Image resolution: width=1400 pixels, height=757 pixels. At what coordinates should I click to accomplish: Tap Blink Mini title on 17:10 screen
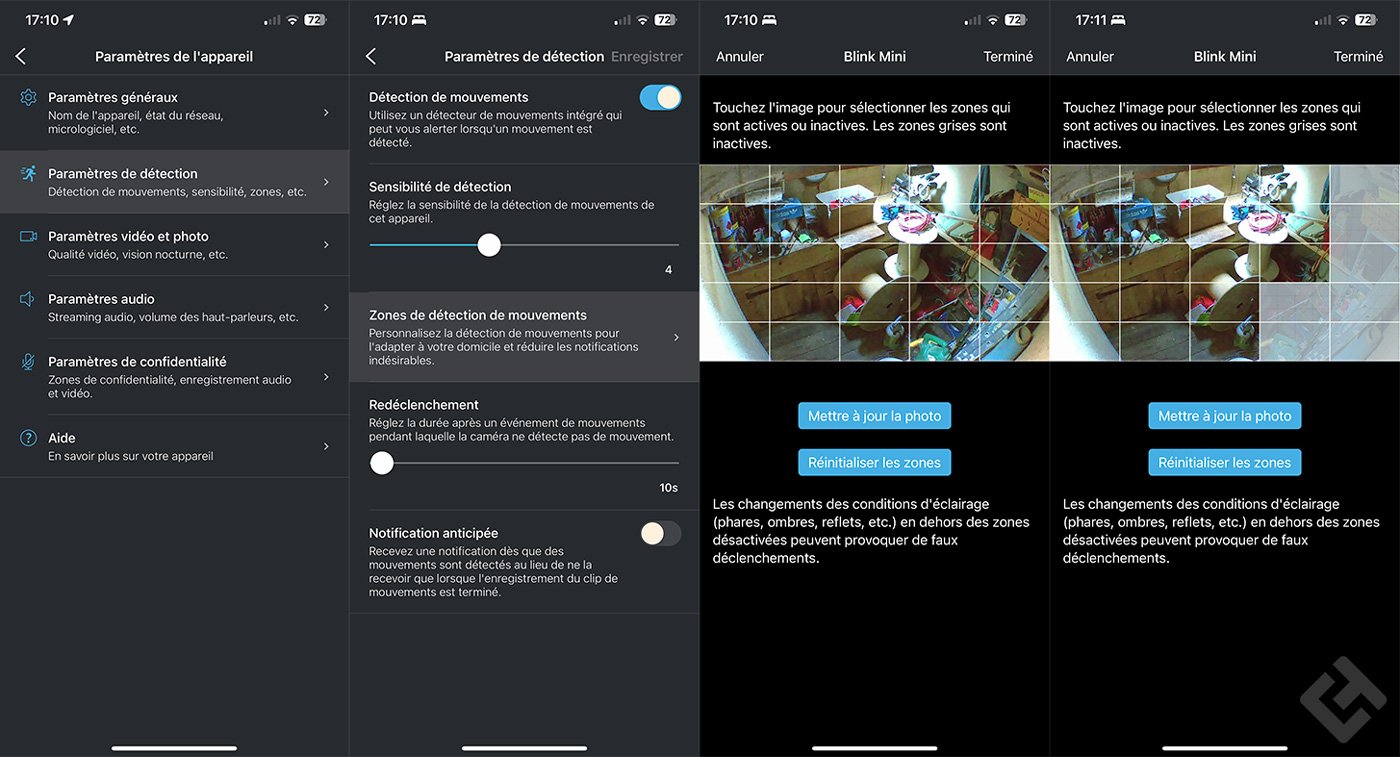pyautogui.click(x=875, y=57)
